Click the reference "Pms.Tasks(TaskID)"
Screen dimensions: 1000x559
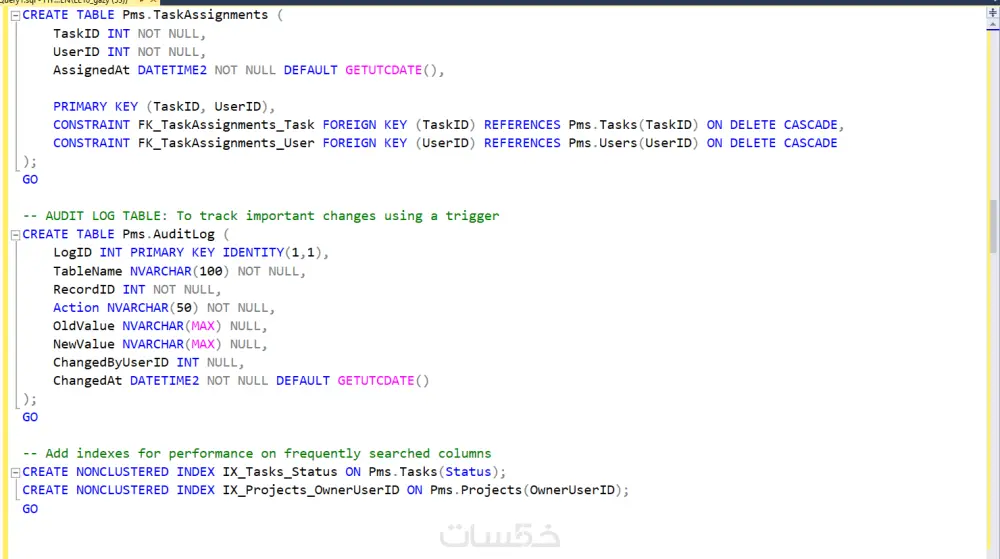[633, 125]
